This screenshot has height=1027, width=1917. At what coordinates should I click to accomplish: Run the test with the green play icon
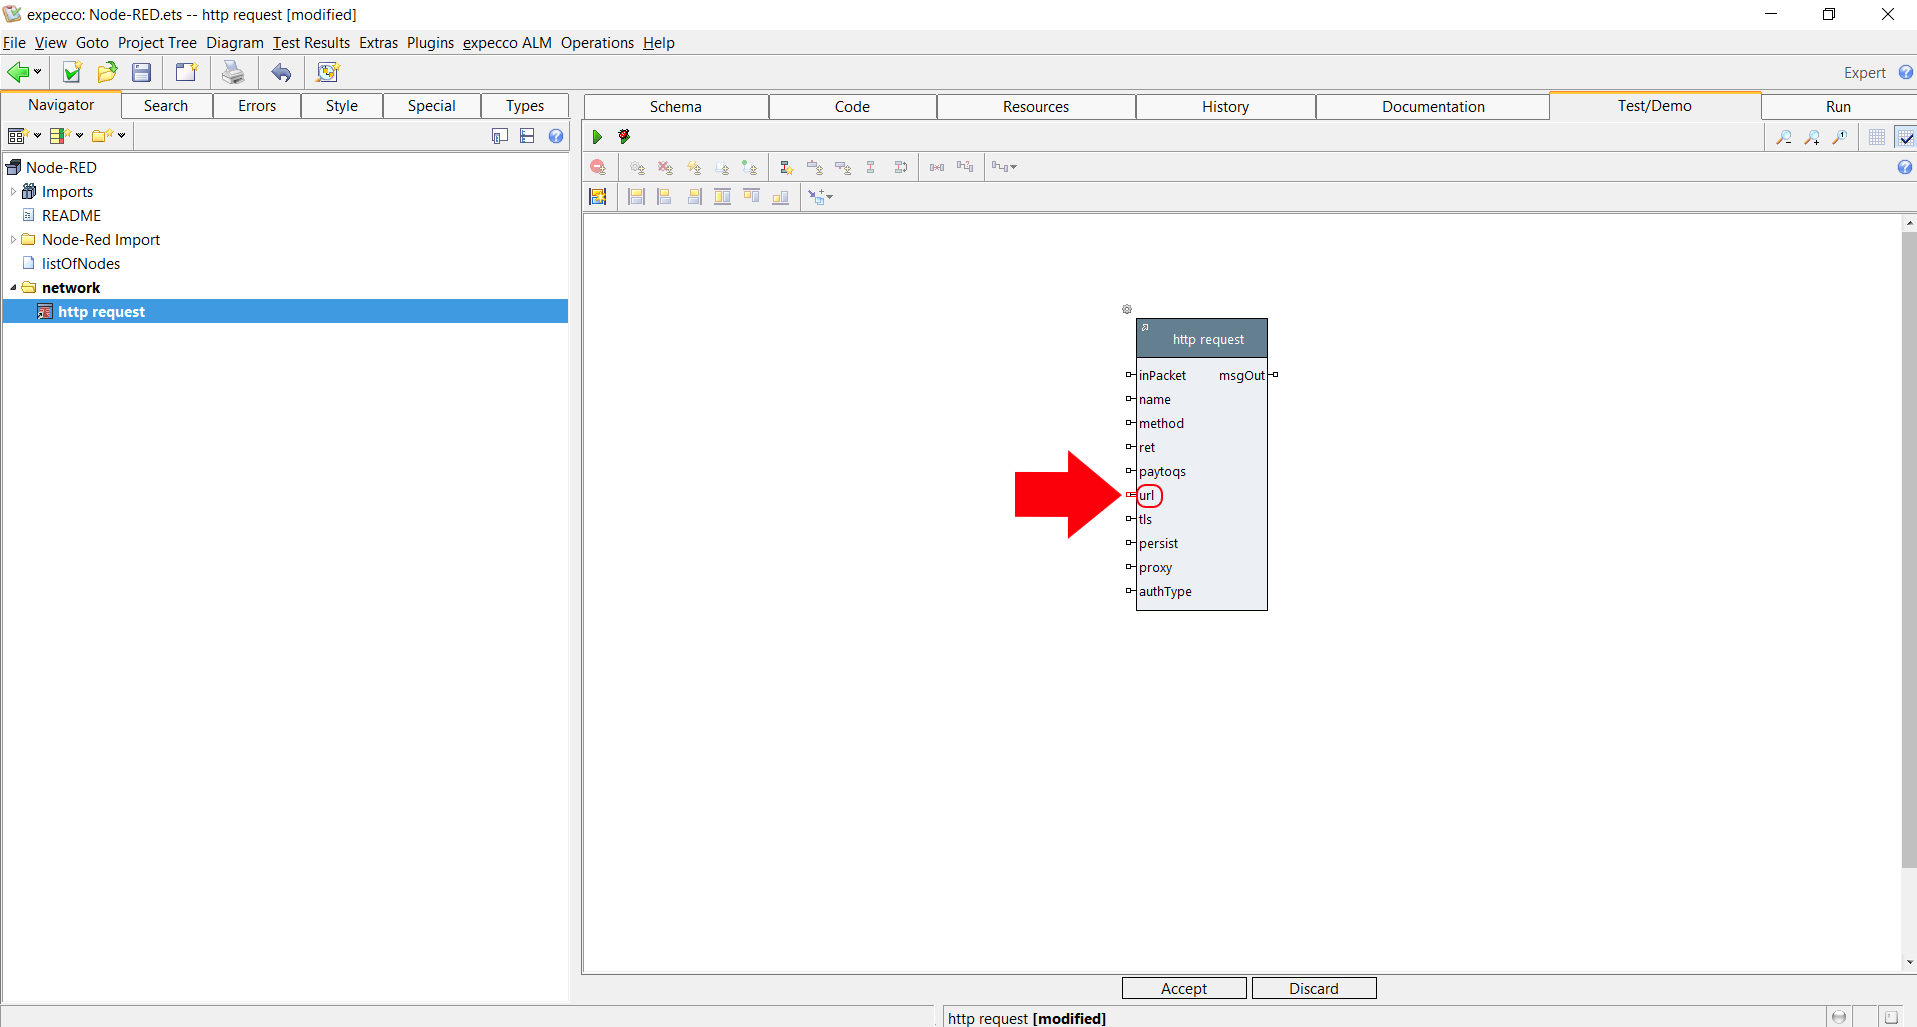pos(597,137)
